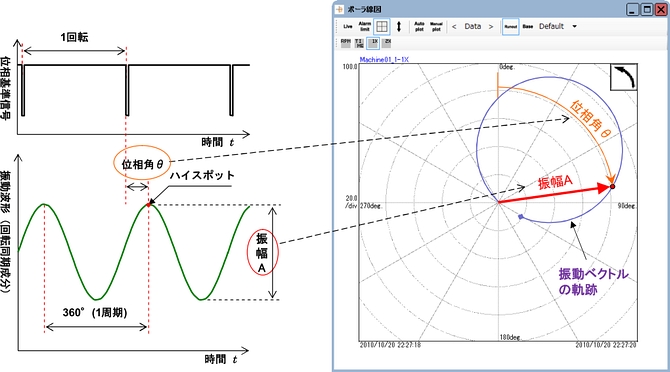Toggle the Runout compensation button

[x=511, y=26]
